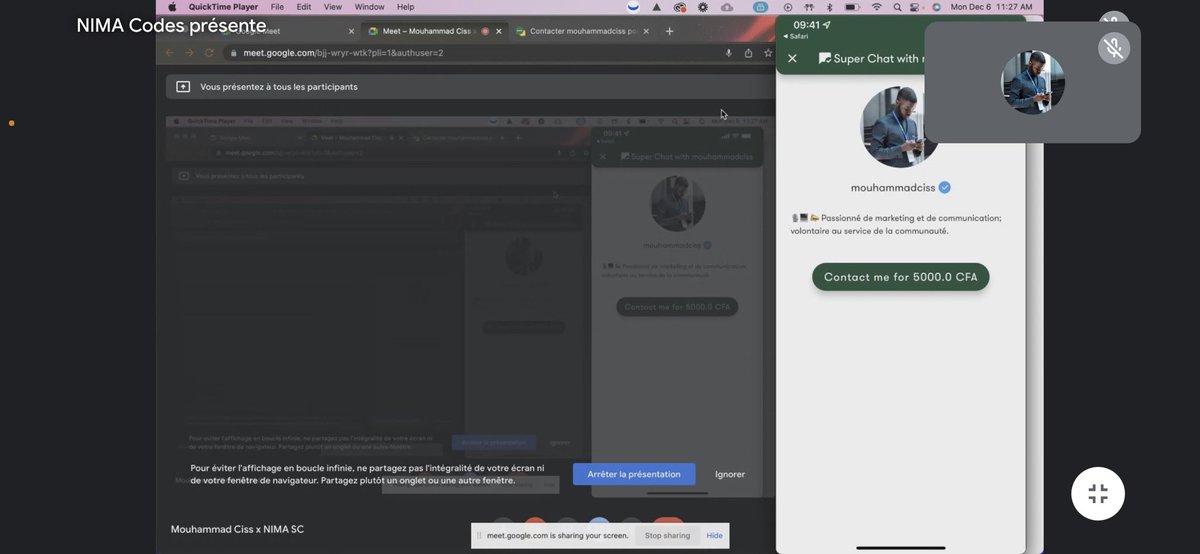1200x554 pixels.
Task: Open the File menu
Action: (x=277, y=7)
